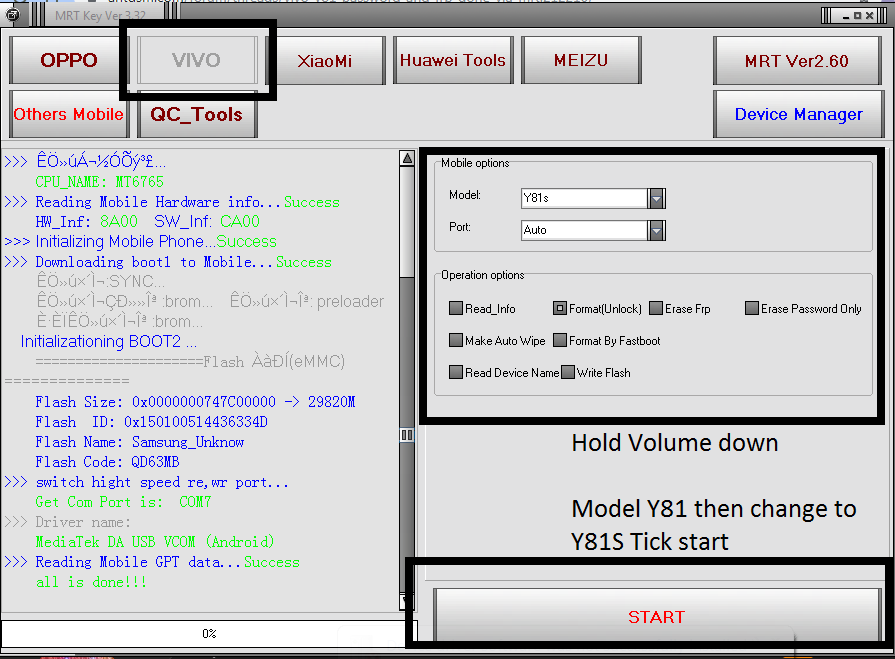Click the 'Driver name:' log line
Screen dimensions: 895x659
tap(67, 523)
